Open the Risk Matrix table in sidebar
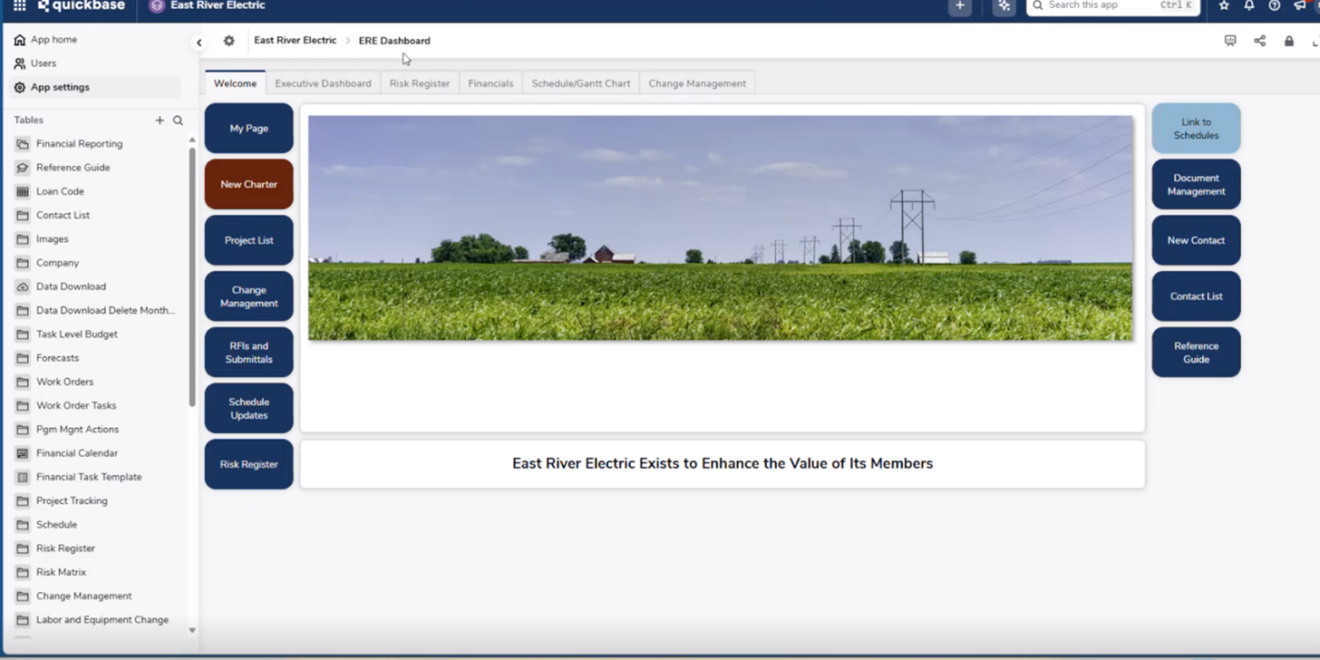The height and width of the screenshot is (660, 1320). 61,572
